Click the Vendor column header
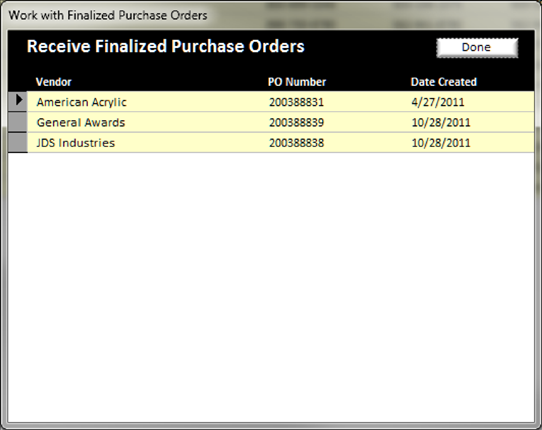The image size is (542, 430). pos(54,82)
